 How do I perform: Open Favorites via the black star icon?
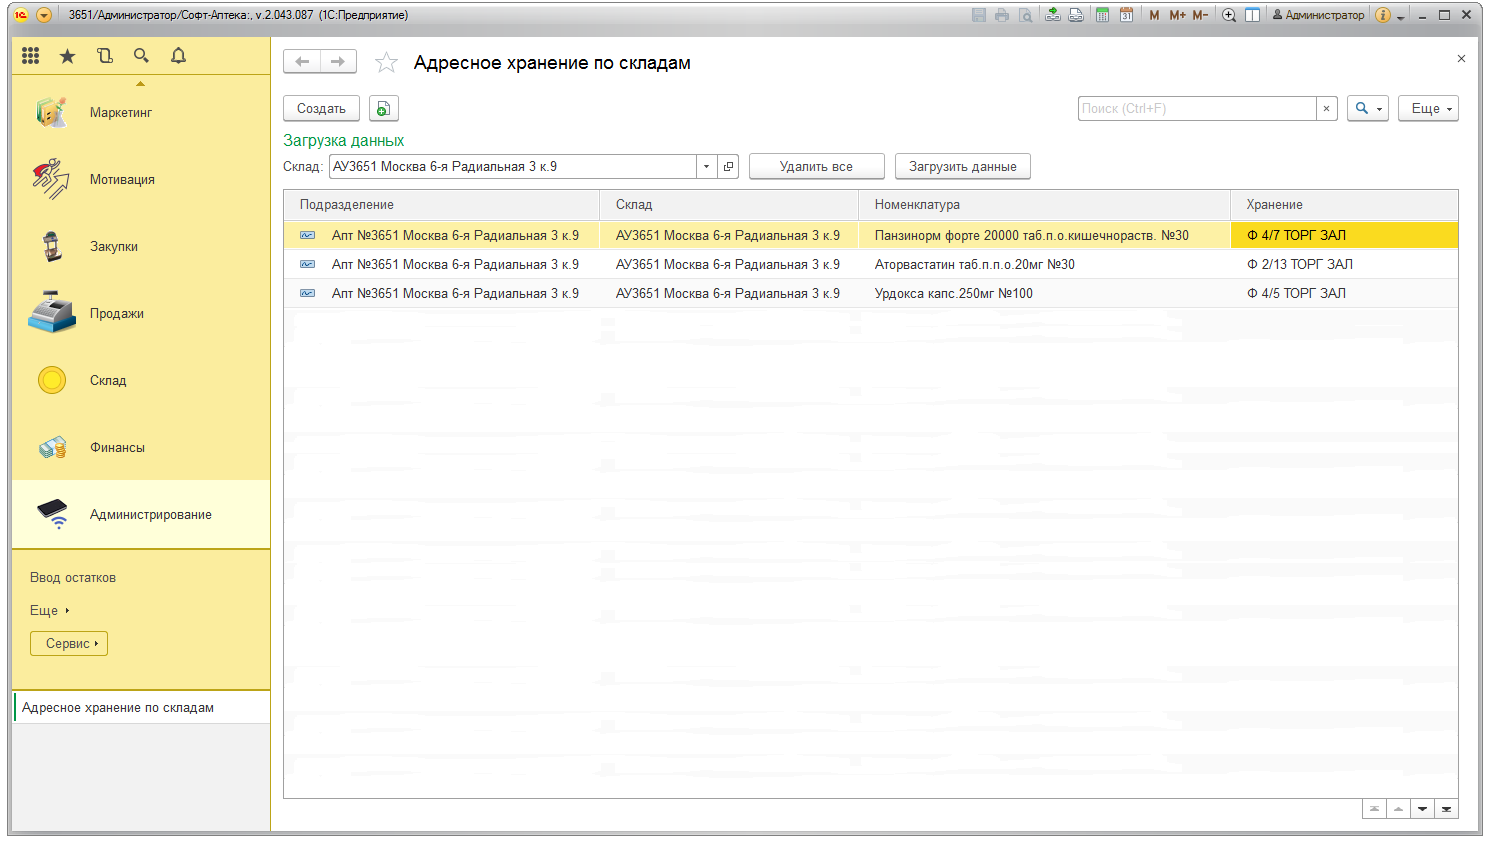click(67, 56)
